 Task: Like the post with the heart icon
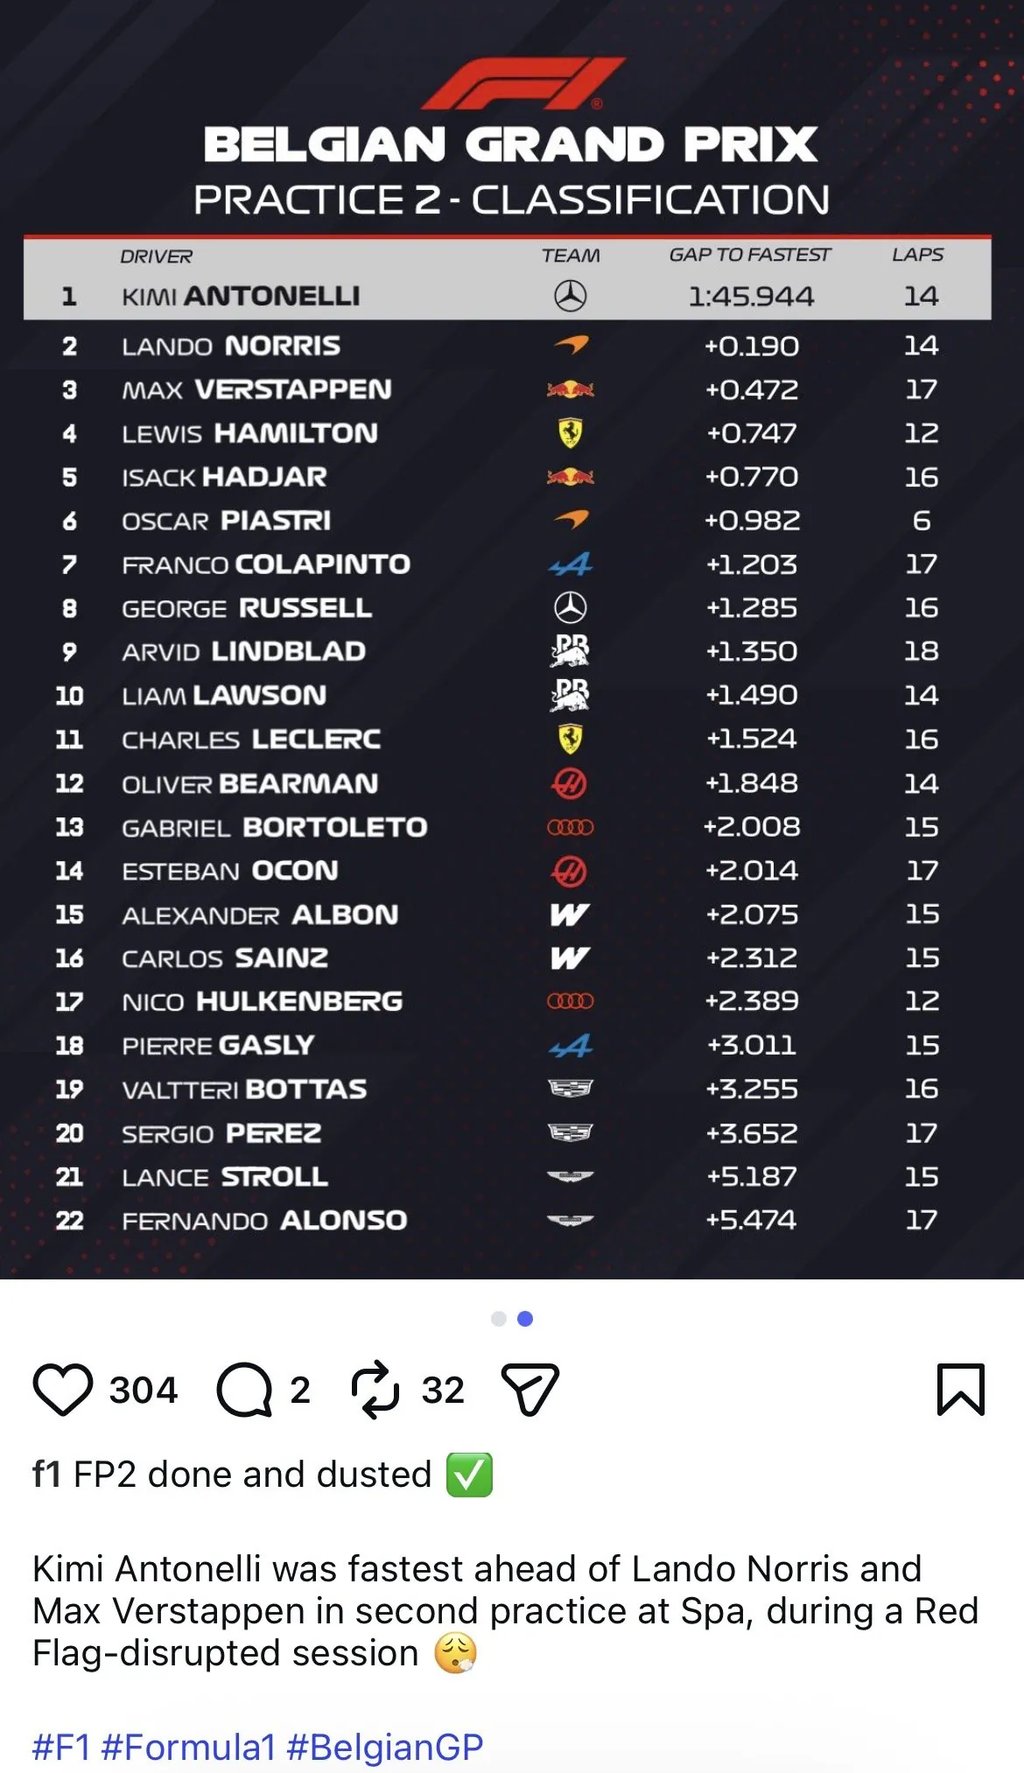click(63, 1390)
